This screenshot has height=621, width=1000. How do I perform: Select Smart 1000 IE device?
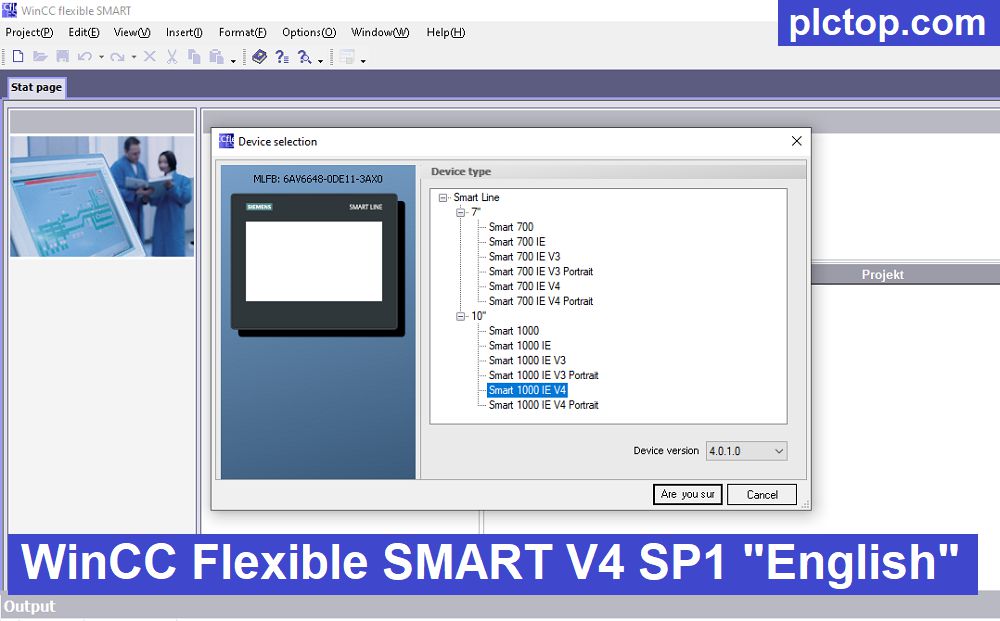[520, 346]
